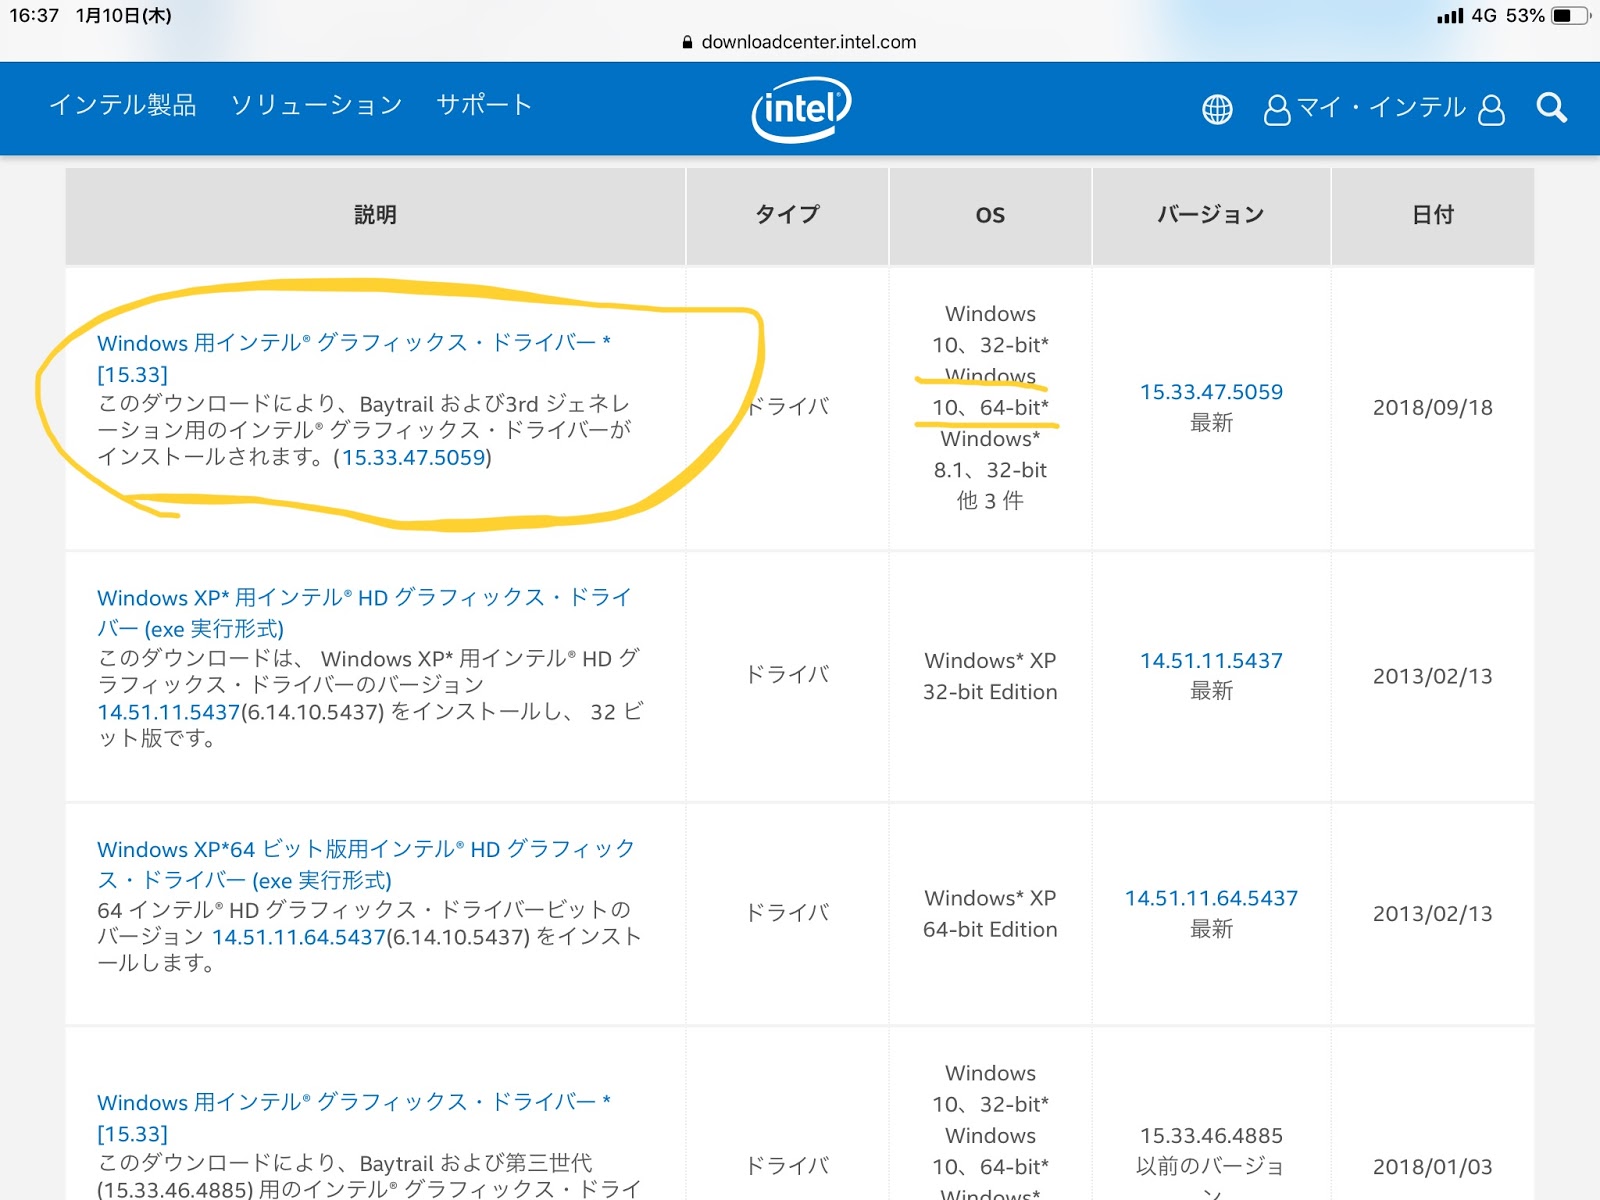
Task: Open the インテル製品 menu
Action: pyautogui.click(x=123, y=105)
